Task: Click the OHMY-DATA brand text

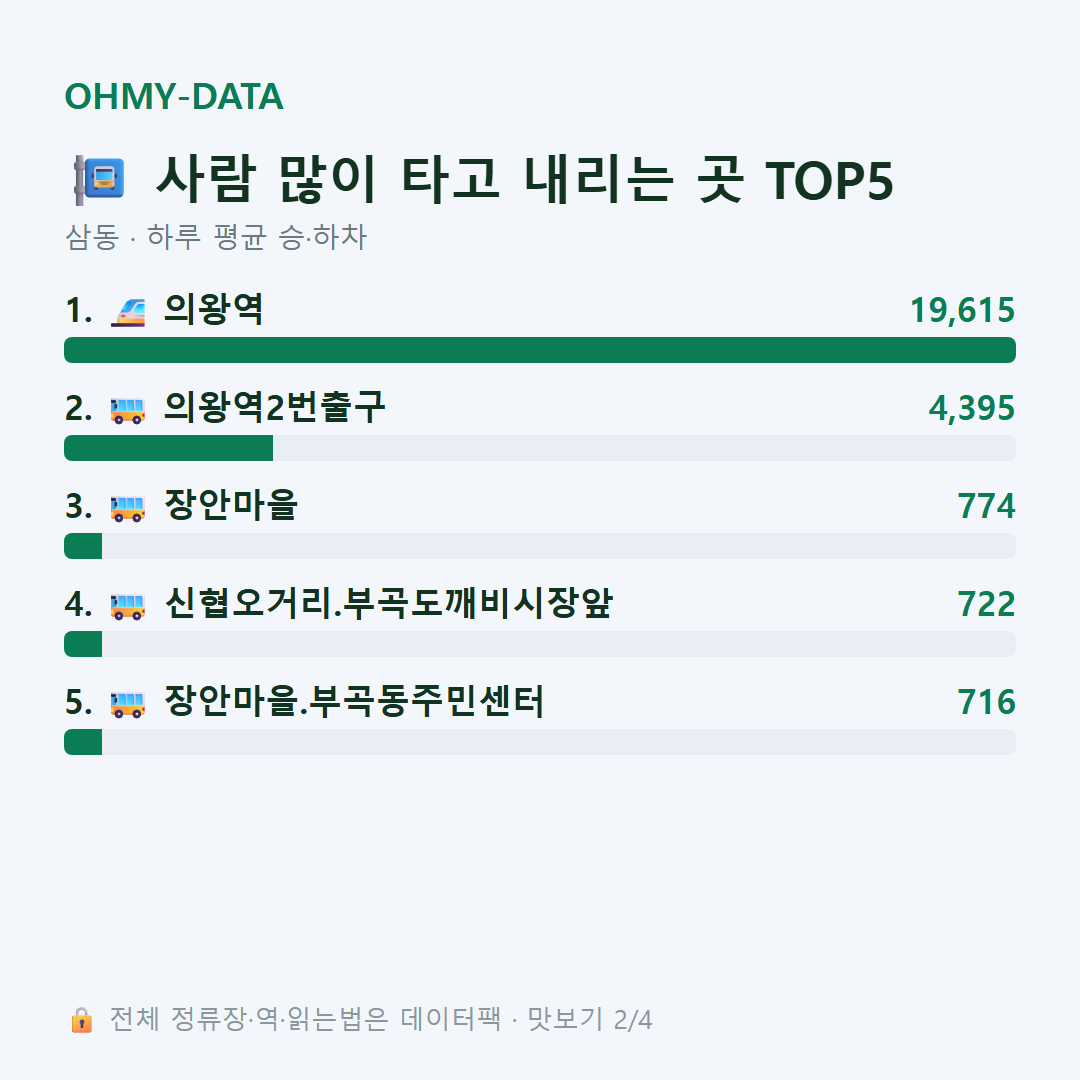Action: click(174, 96)
